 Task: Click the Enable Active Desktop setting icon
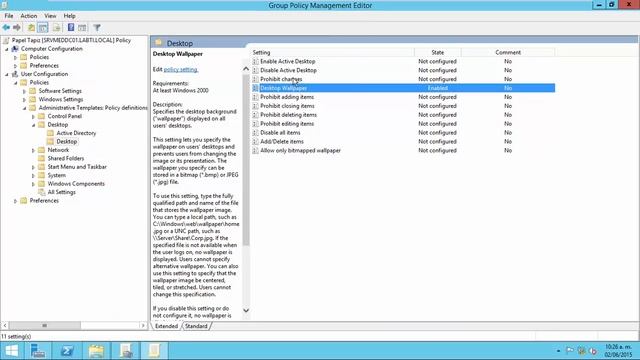coord(255,61)
